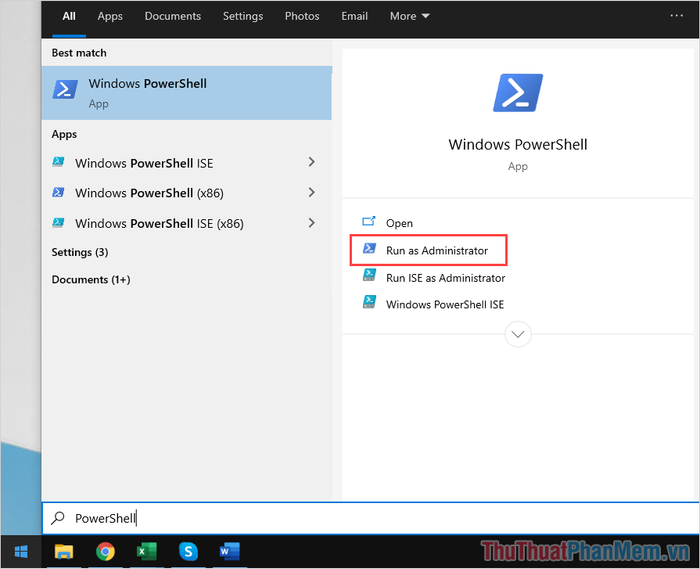
Task: Expand the Windows PowerShell ISE (x86) arrow
Action: [x=312, y=223]
